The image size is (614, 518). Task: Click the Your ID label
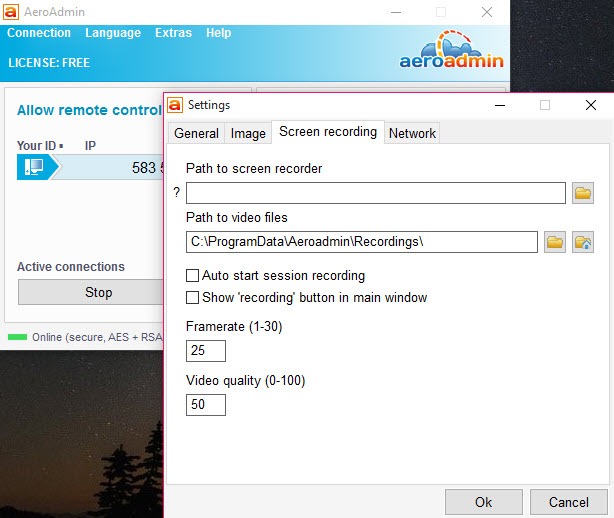pos(36,146)
